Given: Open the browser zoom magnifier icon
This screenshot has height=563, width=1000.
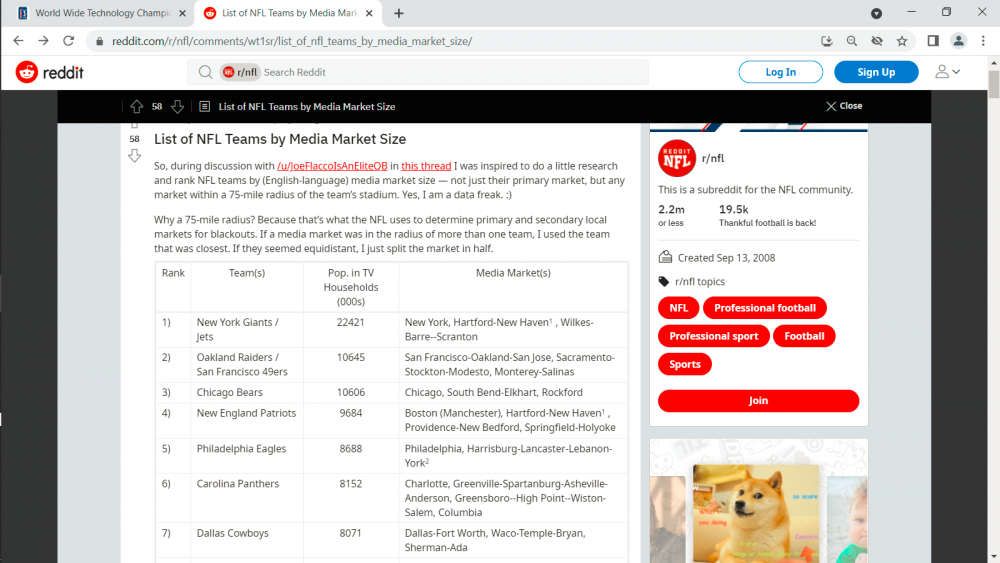Looking at the screenshot, I should coord(852,41).
